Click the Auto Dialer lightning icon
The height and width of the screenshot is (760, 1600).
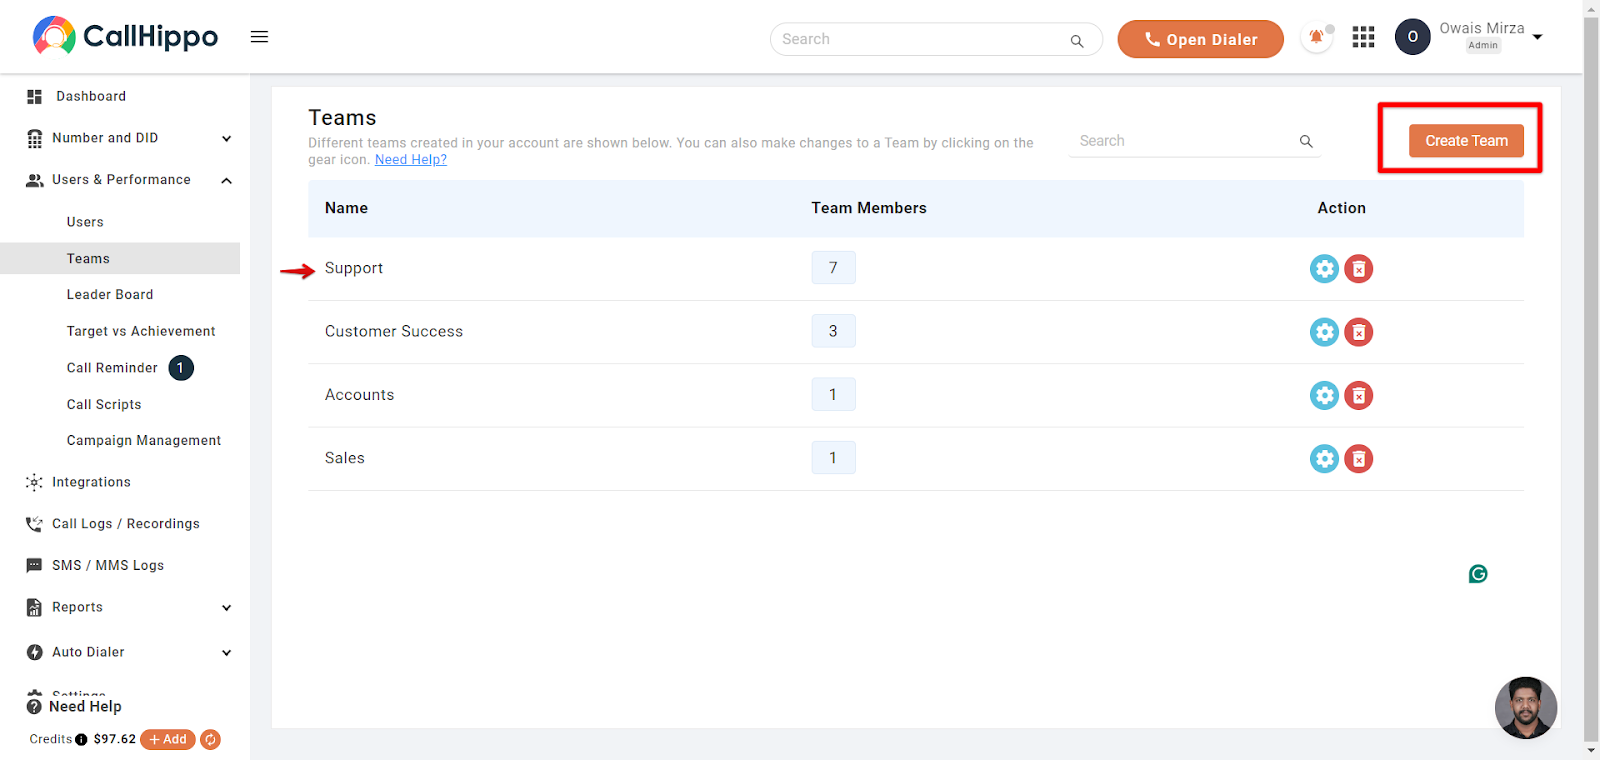(x=34, y=652)
